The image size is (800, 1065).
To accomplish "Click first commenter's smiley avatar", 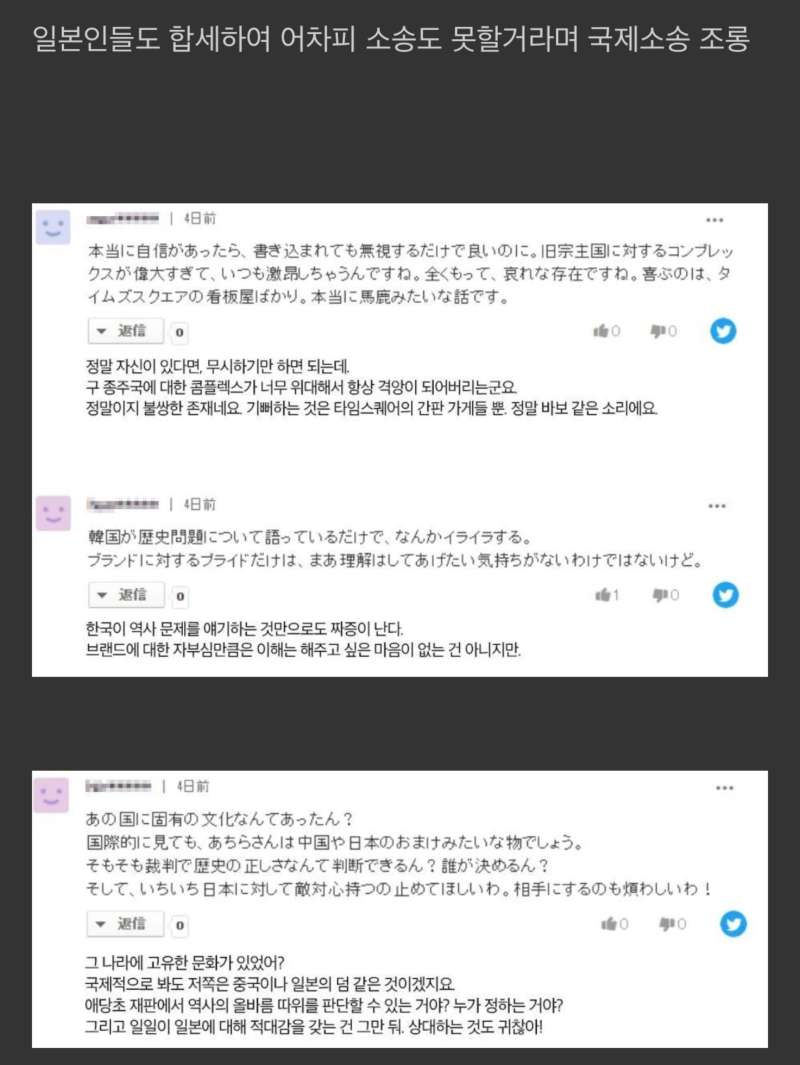I will 53,228.
